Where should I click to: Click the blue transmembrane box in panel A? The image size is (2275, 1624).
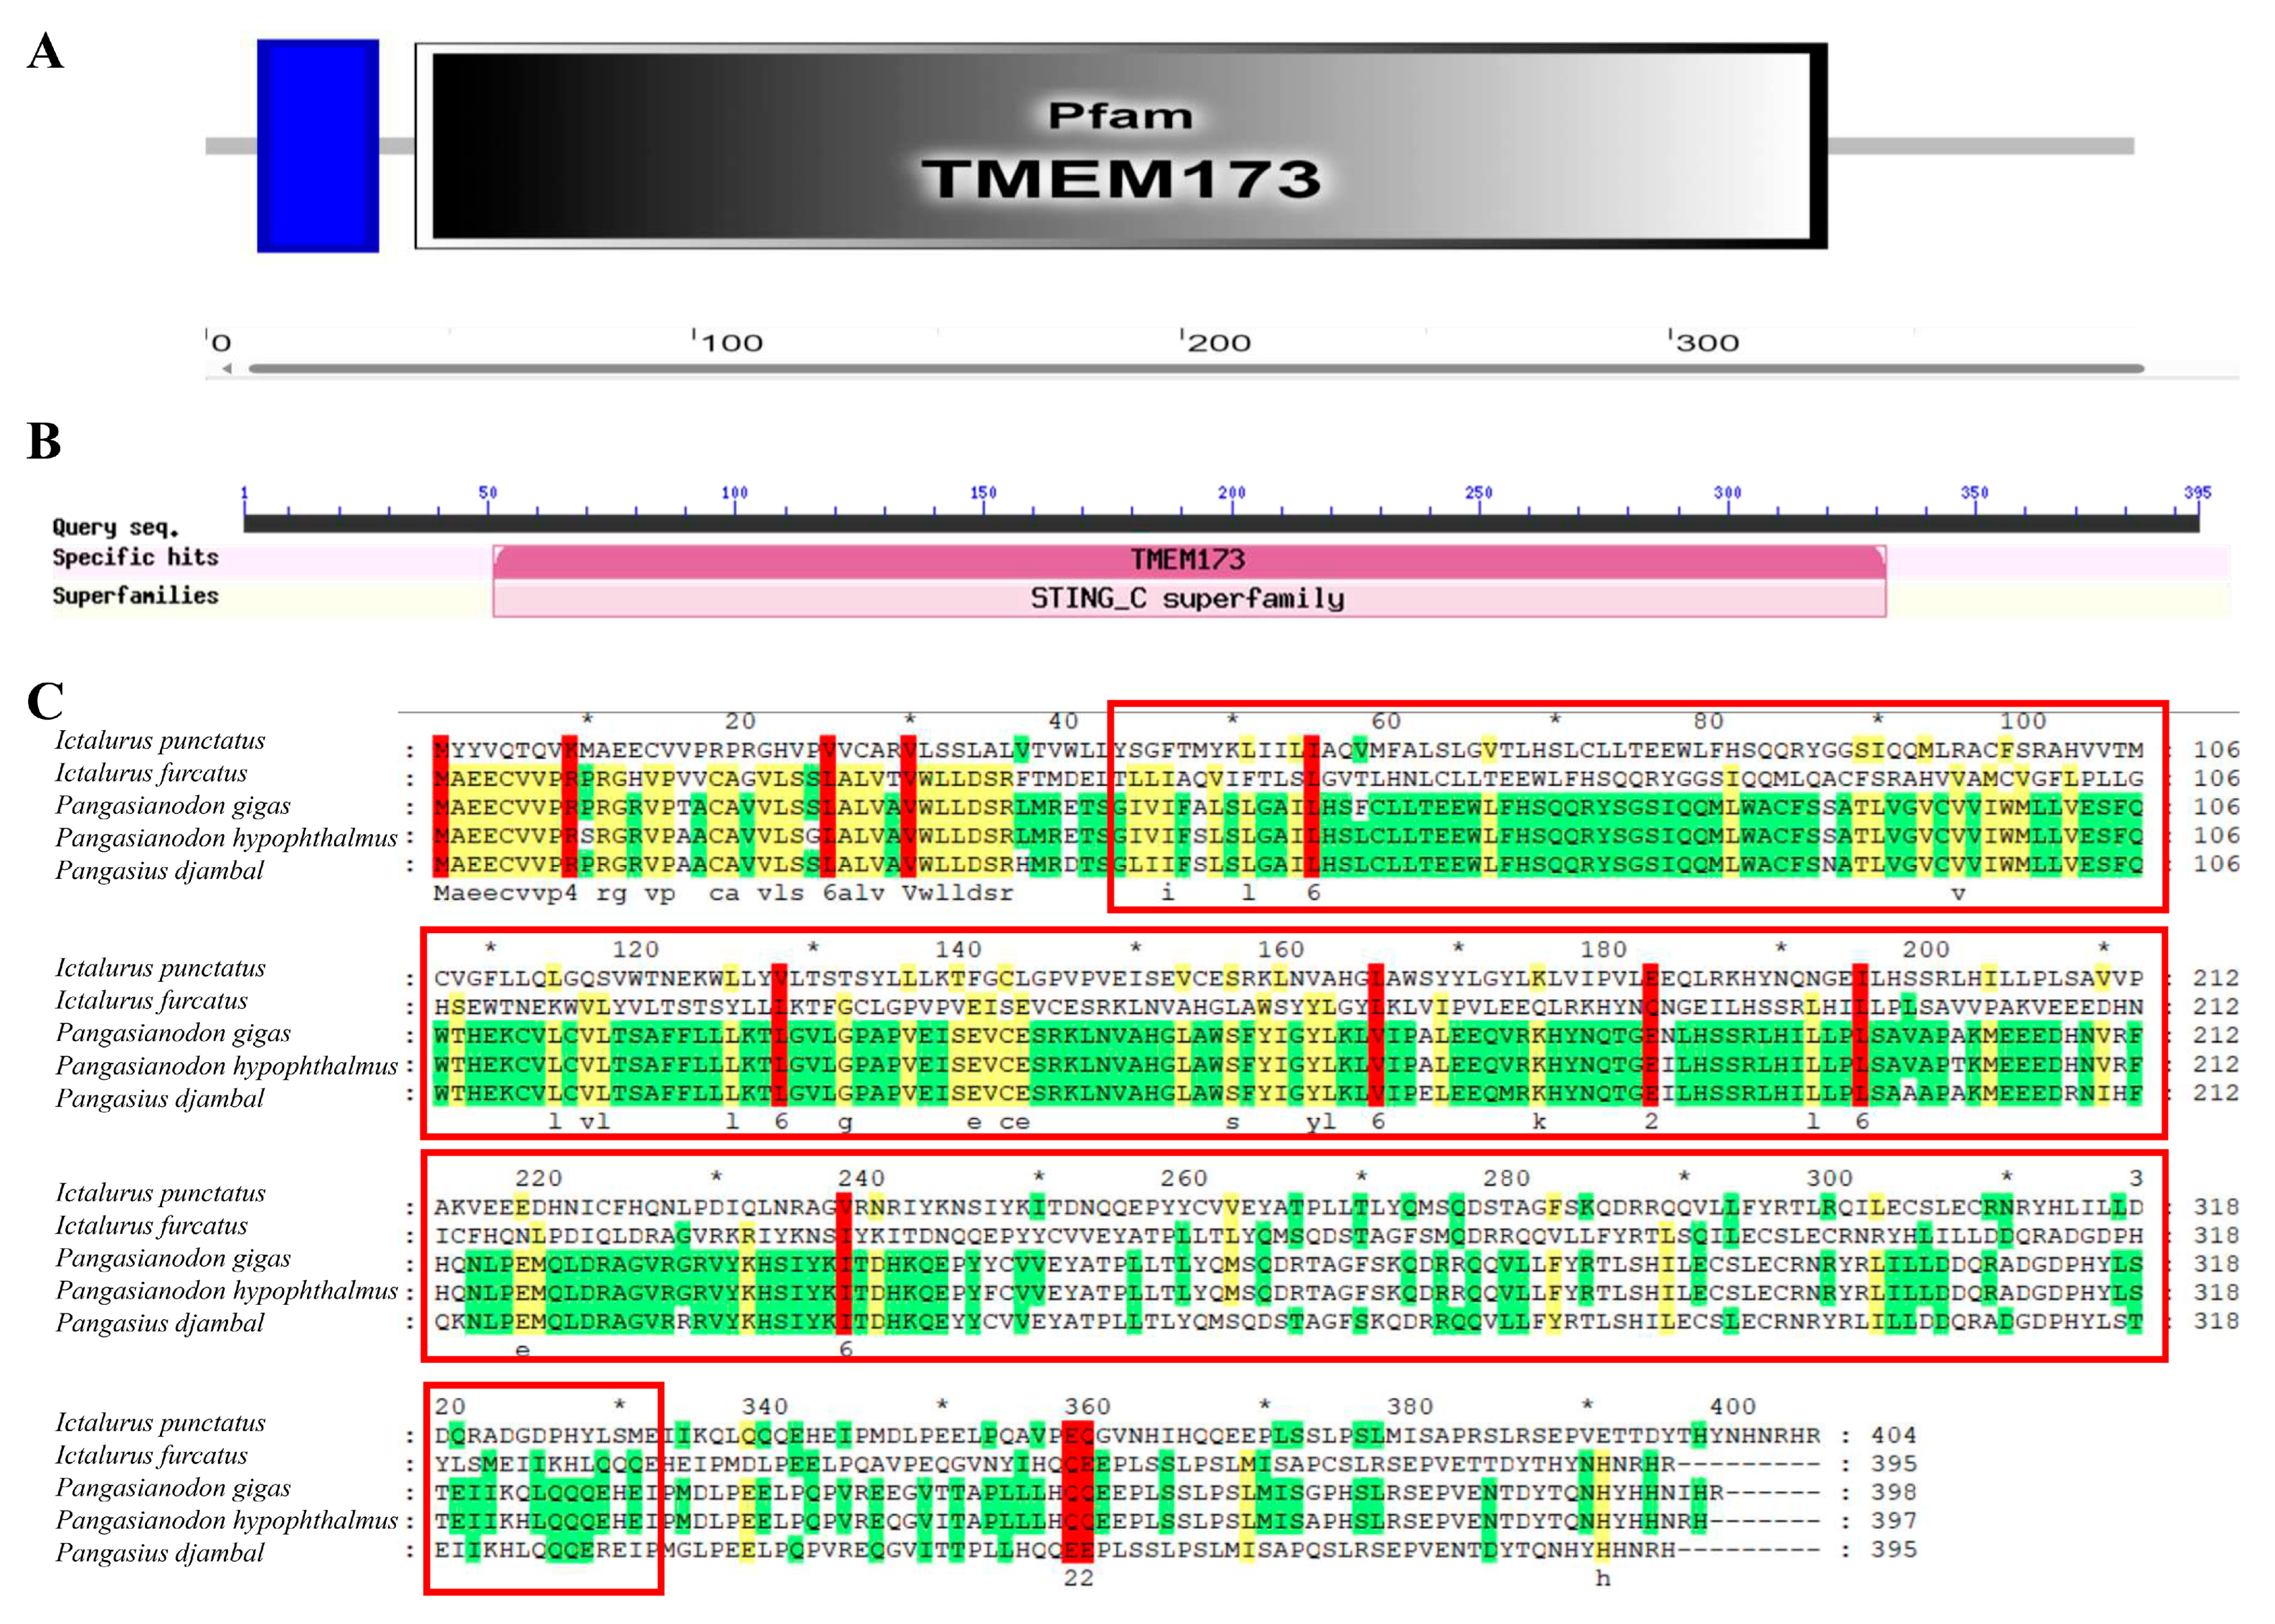(317, 146)
